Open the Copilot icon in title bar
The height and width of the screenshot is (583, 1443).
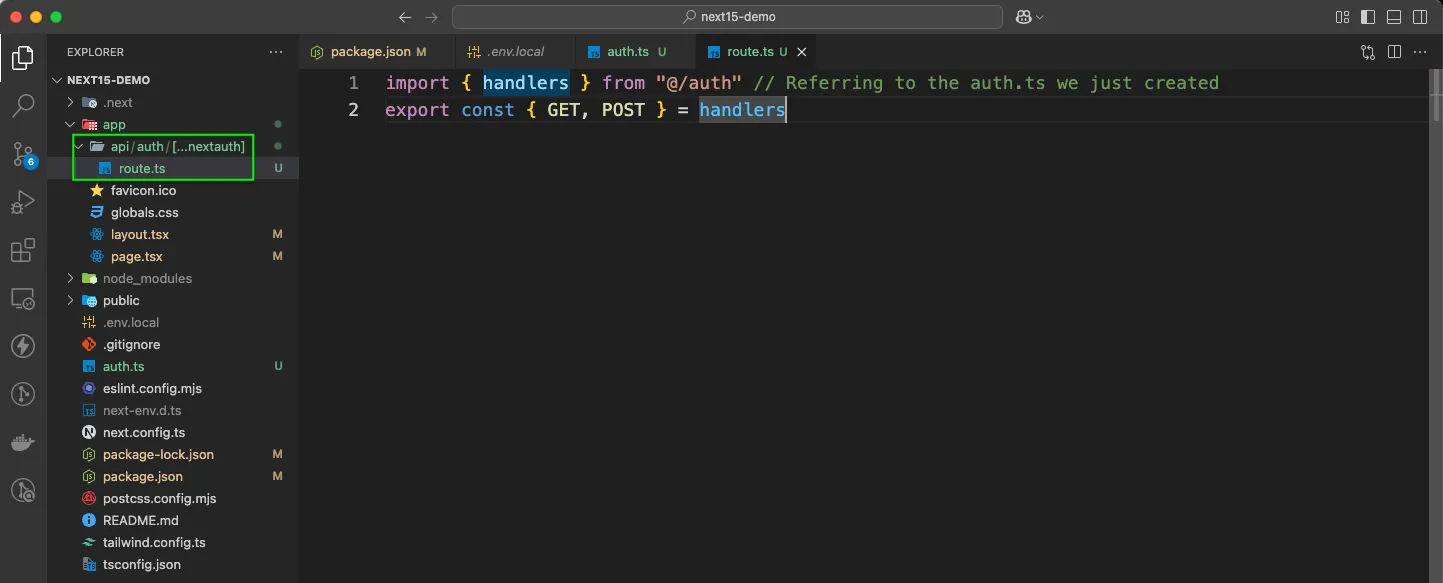pyautogui.click(x=1023, y=17)
